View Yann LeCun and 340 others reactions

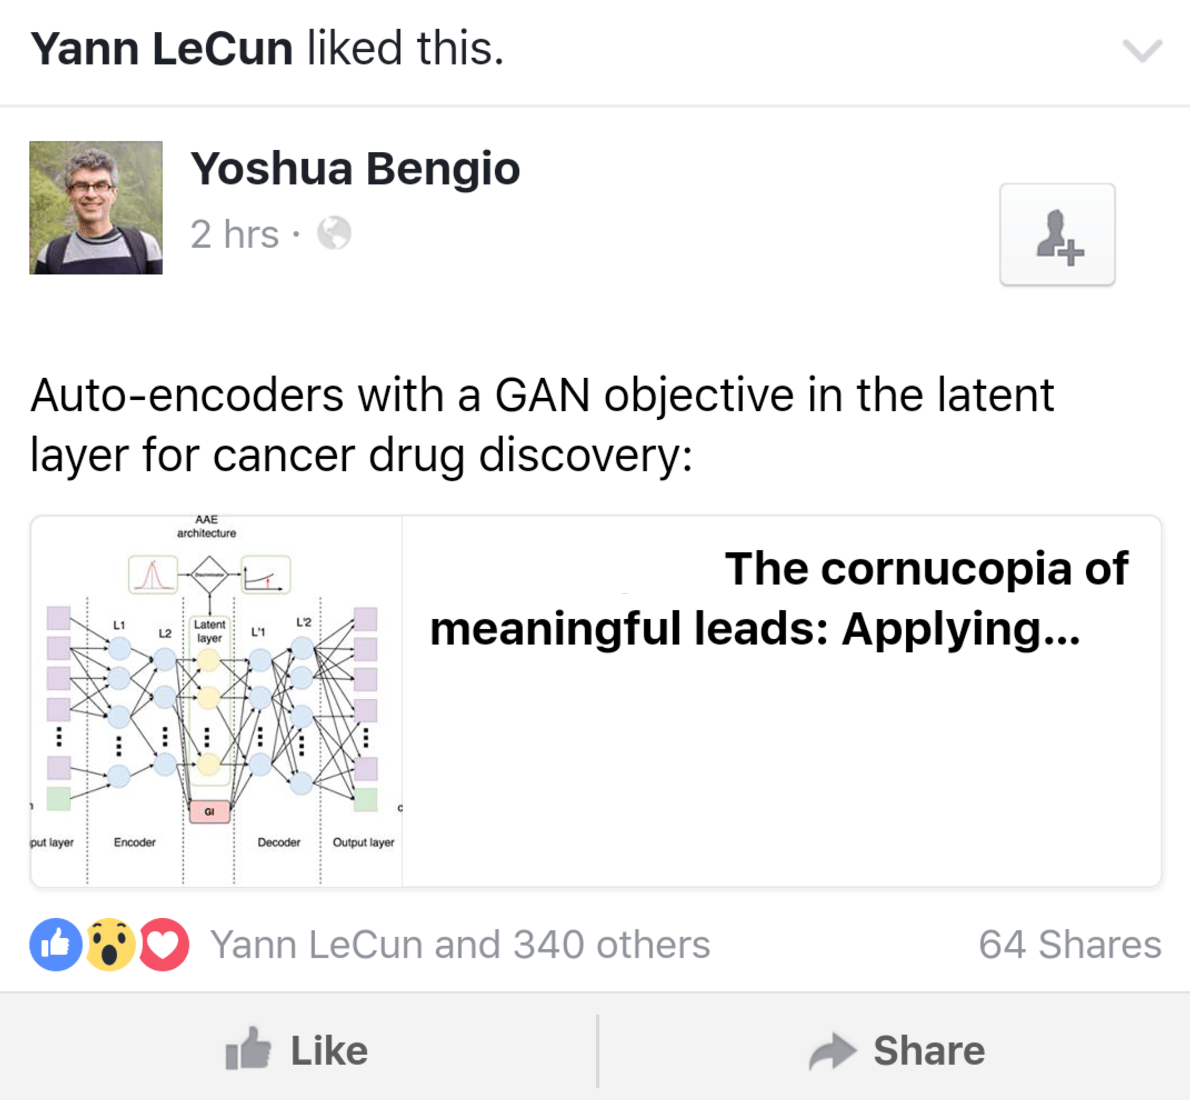tap(460, 945)
